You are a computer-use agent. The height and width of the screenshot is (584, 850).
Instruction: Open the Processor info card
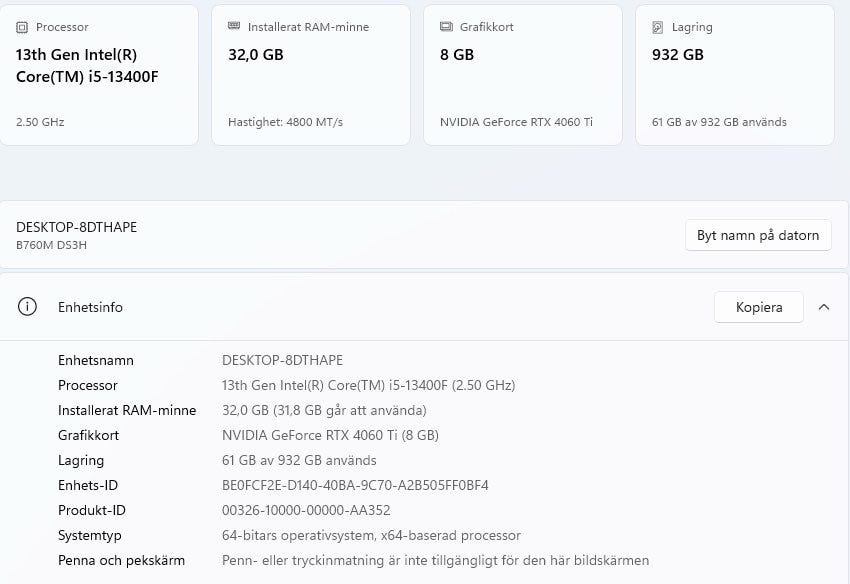(x=99, y=75)
